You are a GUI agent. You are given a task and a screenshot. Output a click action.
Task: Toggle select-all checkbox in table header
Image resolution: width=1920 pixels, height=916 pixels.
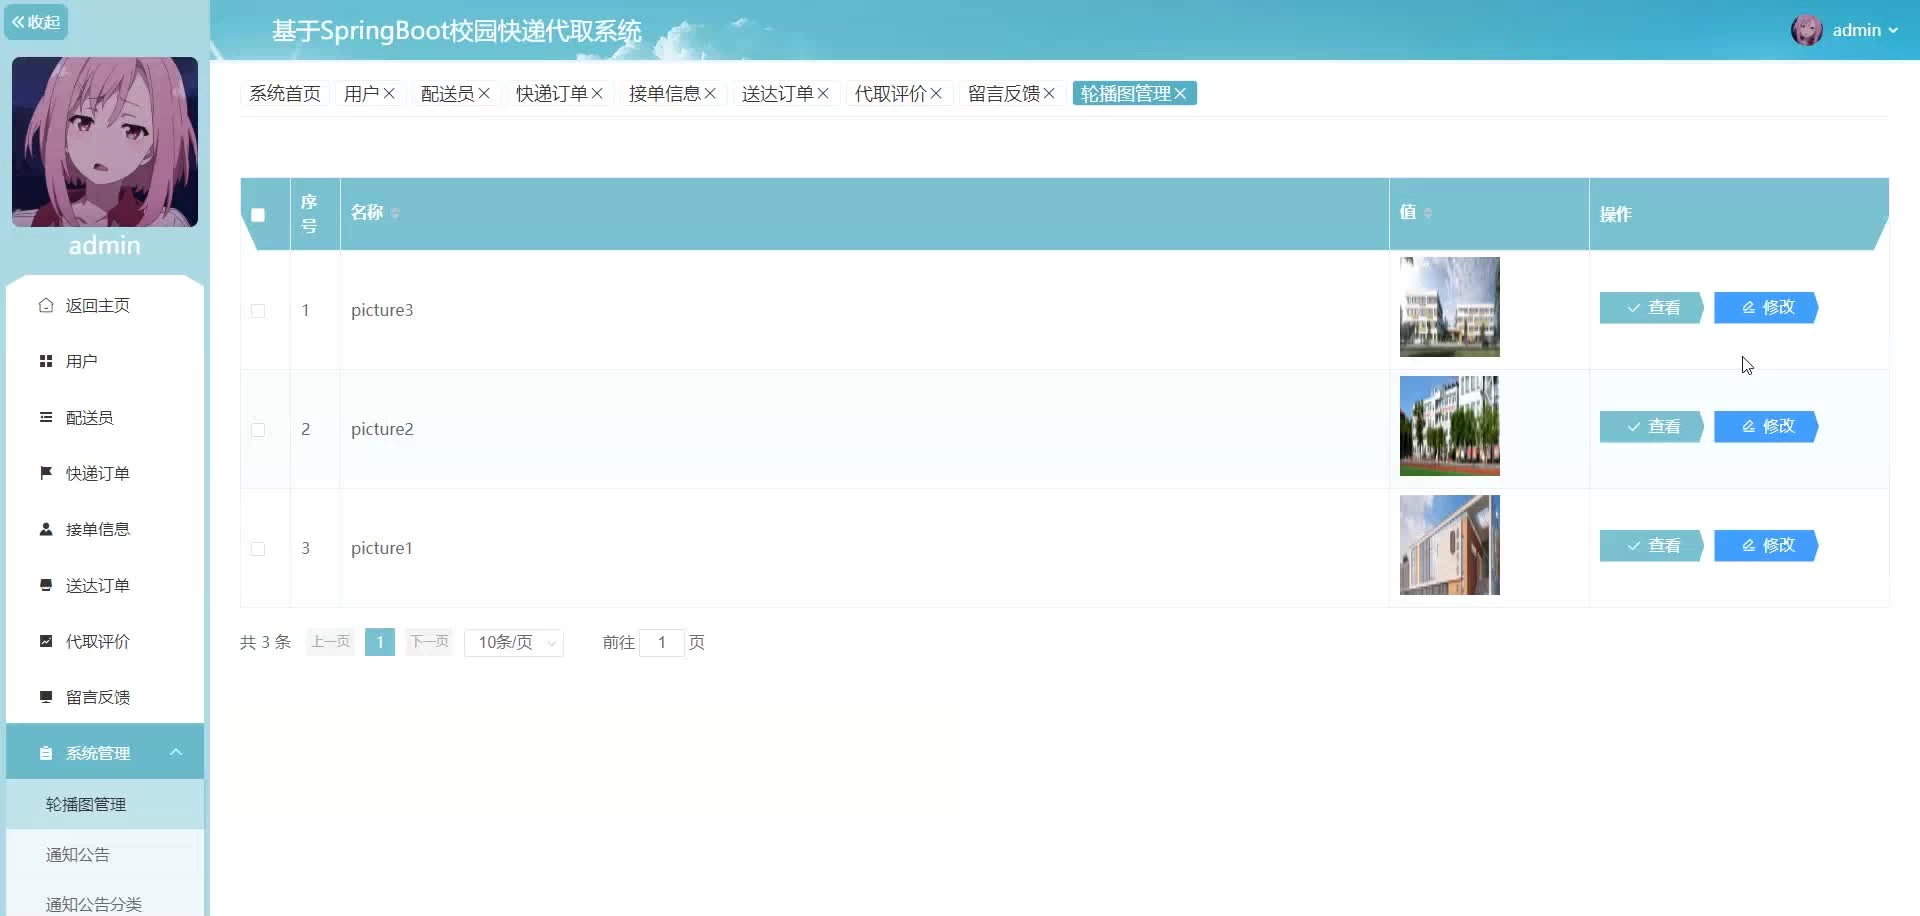(258, 214)
